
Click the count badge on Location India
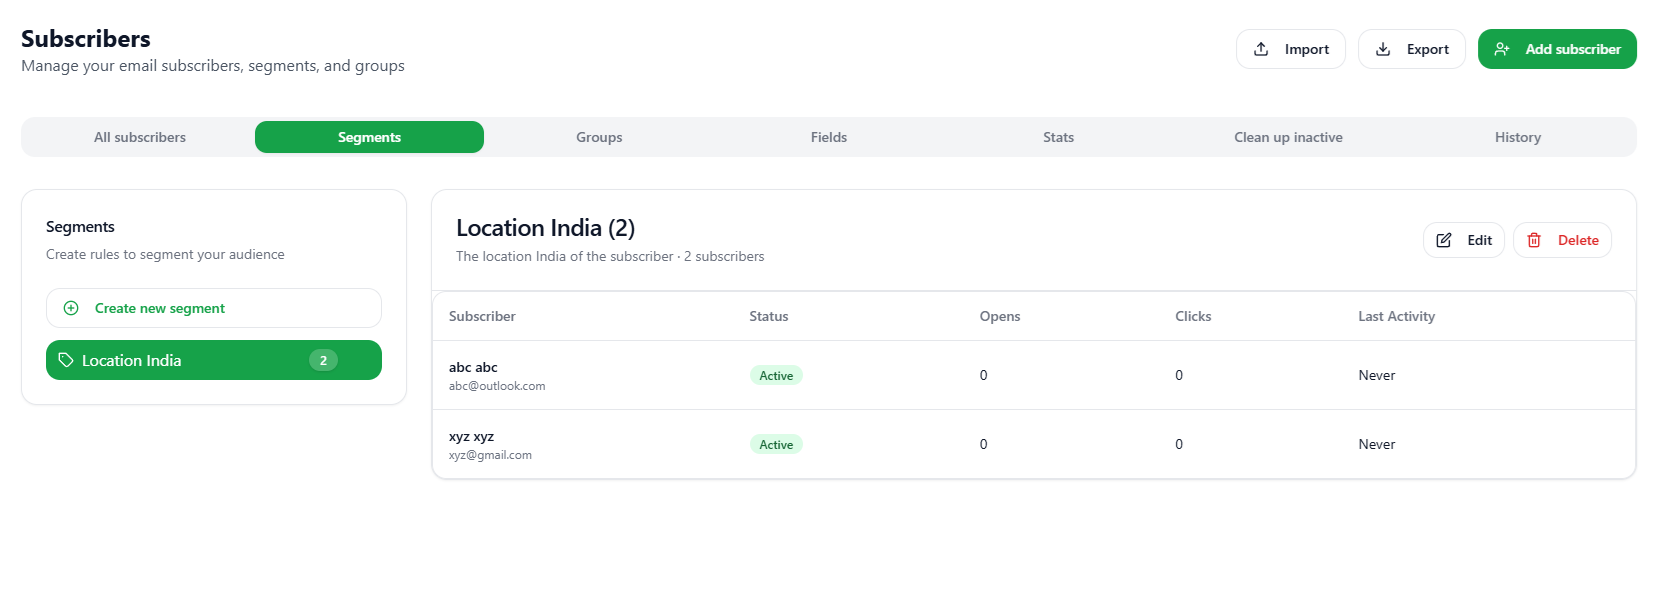323,360
